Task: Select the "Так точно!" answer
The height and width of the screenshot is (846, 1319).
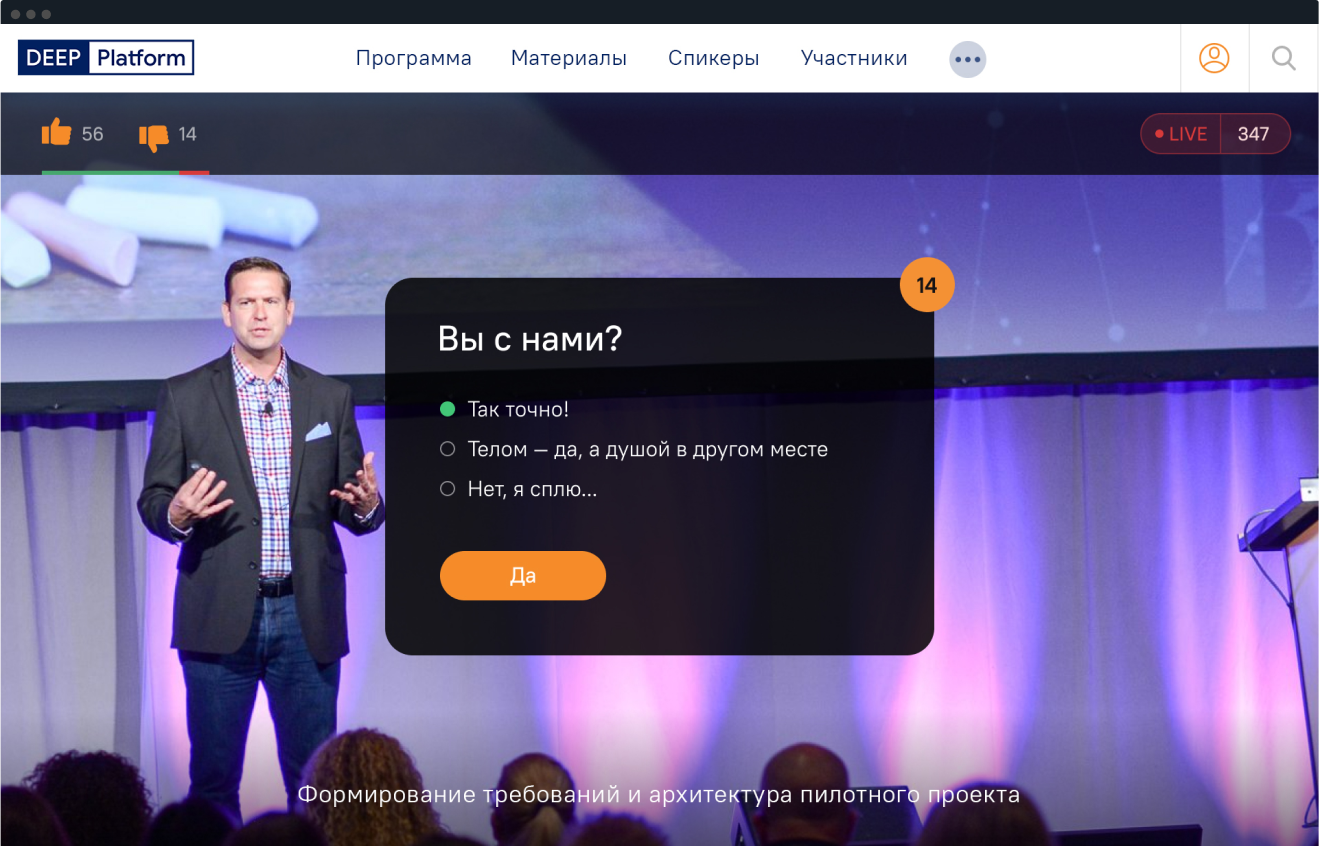Action: coord(504,409)
